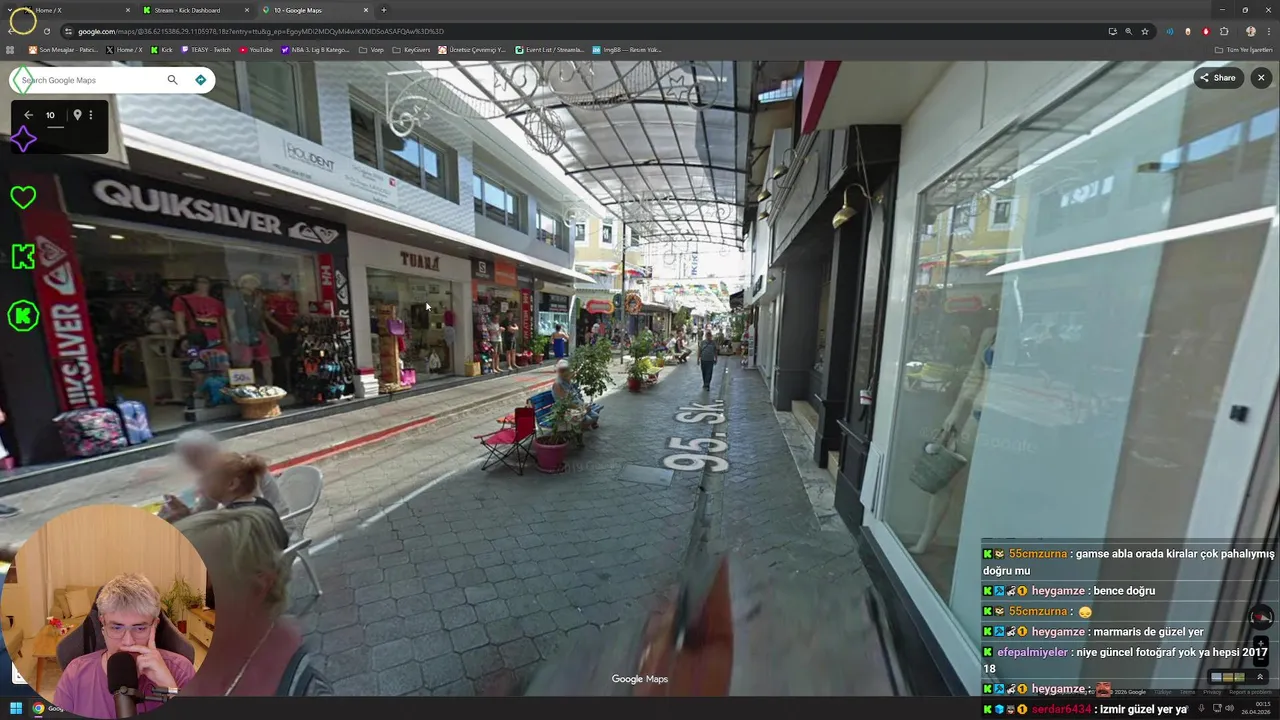
Task: Close the 10 - Google Maps tab
Action: click(366, 10)
